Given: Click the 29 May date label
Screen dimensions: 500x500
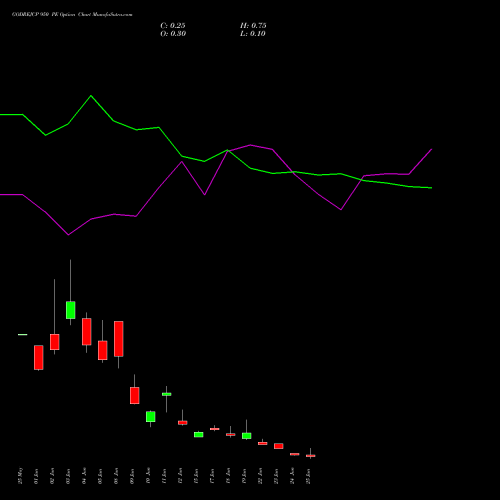Looking at the screenshot, I should tap(21, 476).
